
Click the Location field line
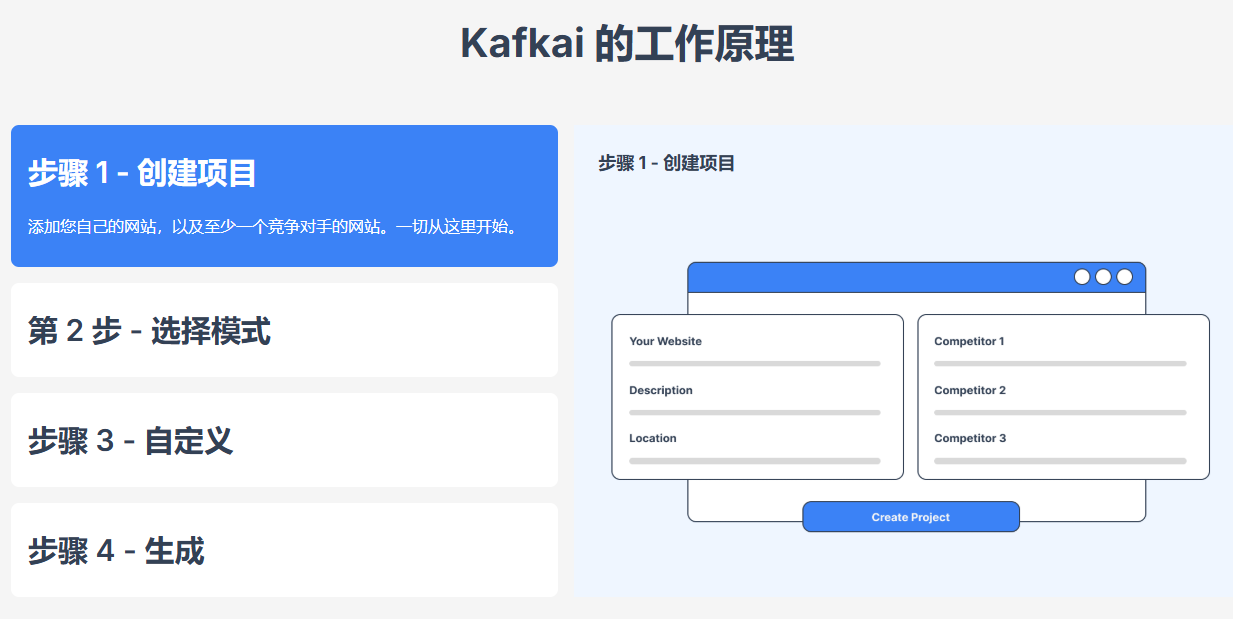pyautogui.click(x=755, y=461)
